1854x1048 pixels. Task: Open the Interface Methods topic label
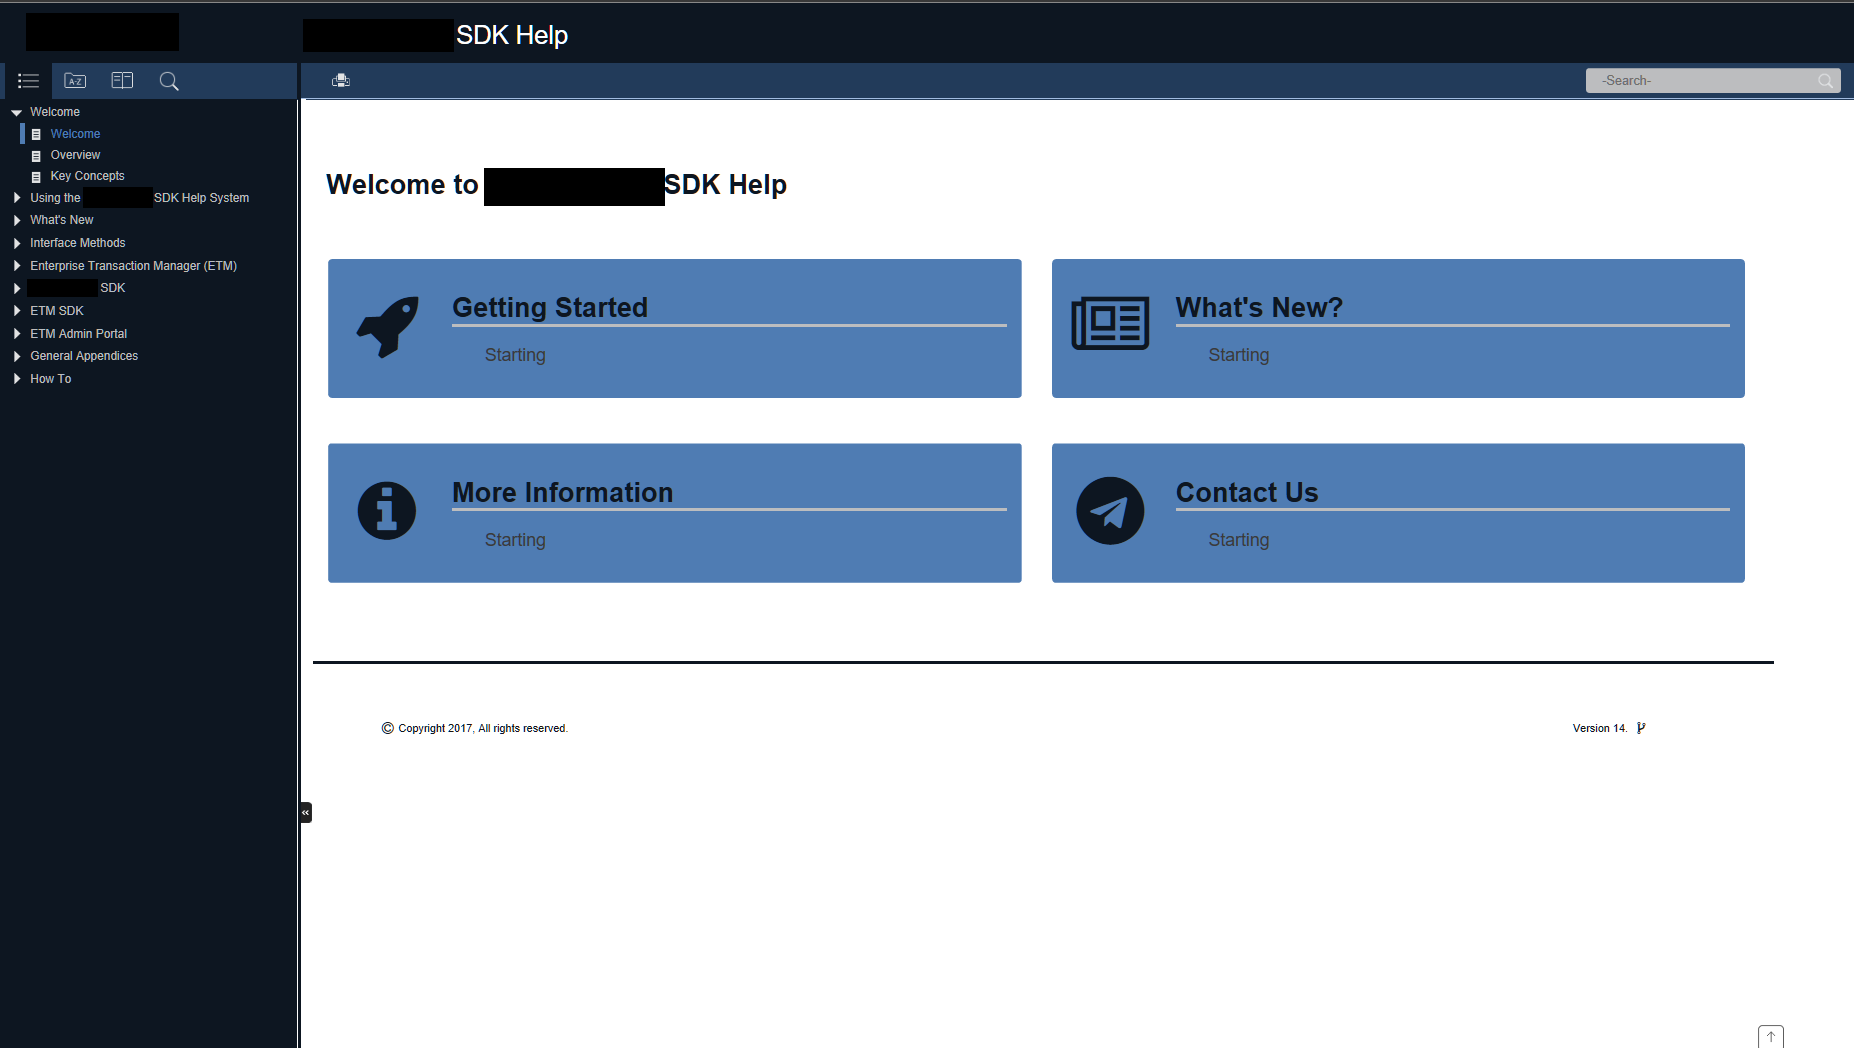pyautogui.click(x=77, y=243)
